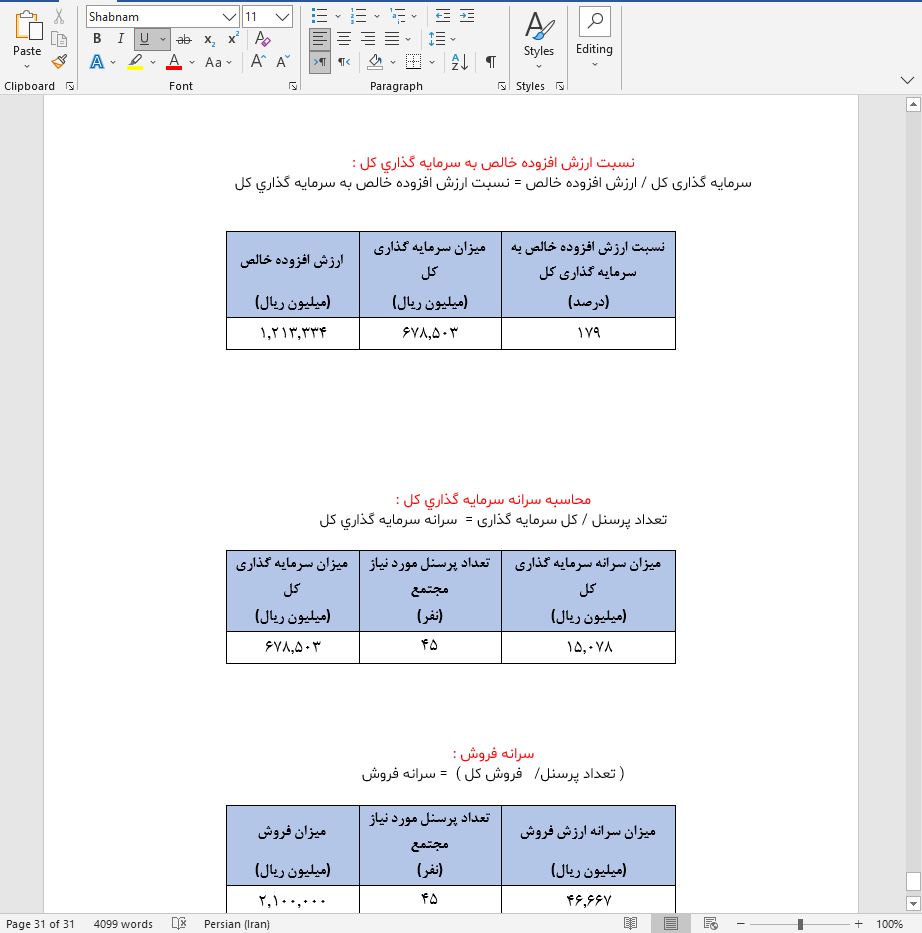The width and height of the screenshot is (922, 933).
Task: Toggle Underline formatting
Action: (x=144, y=39)
